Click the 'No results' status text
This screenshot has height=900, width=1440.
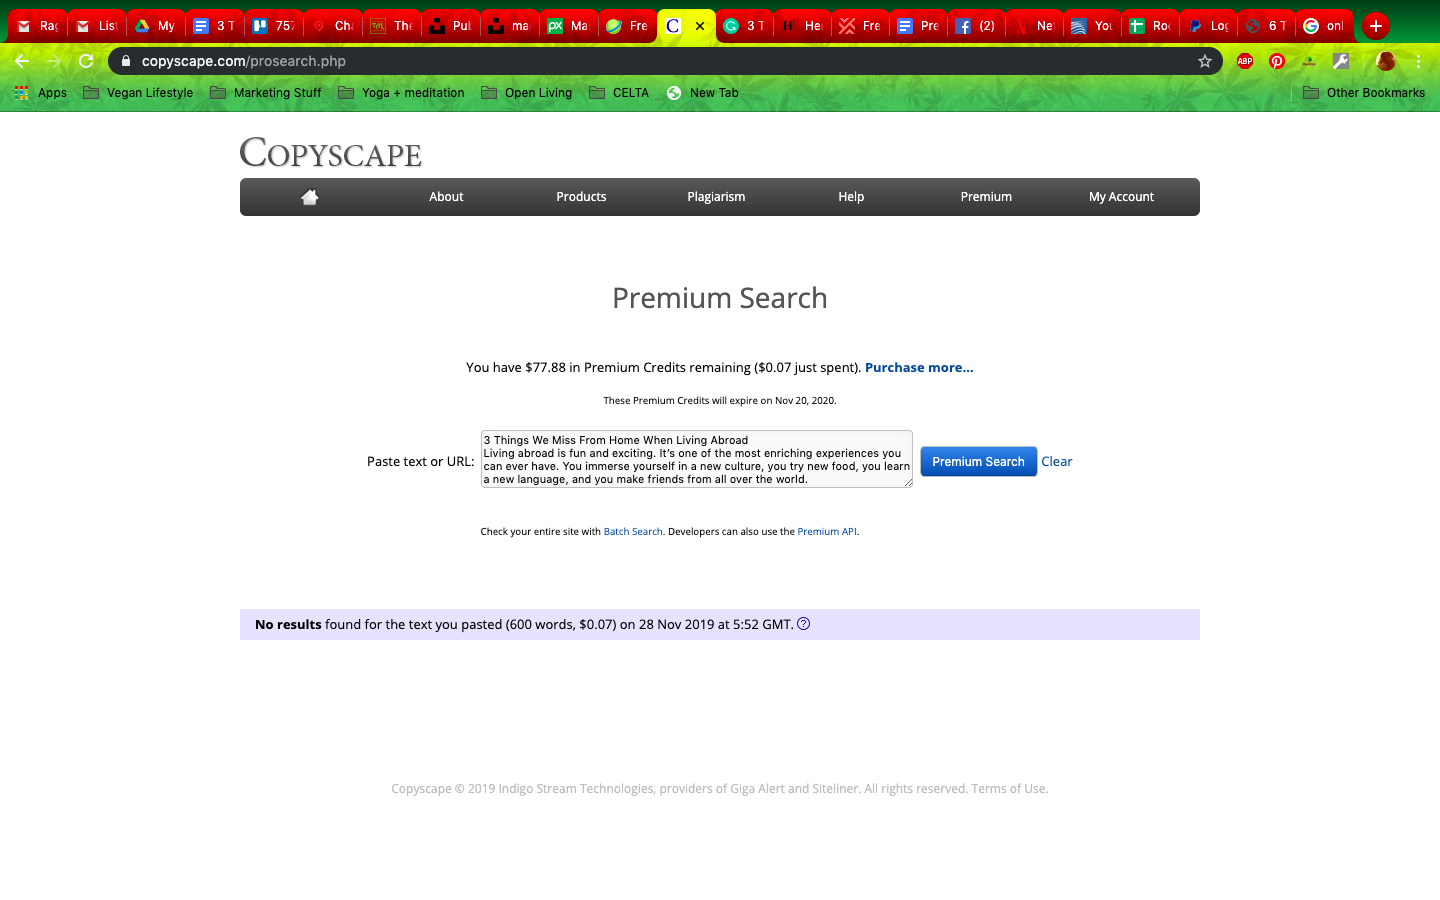(288, 625)
